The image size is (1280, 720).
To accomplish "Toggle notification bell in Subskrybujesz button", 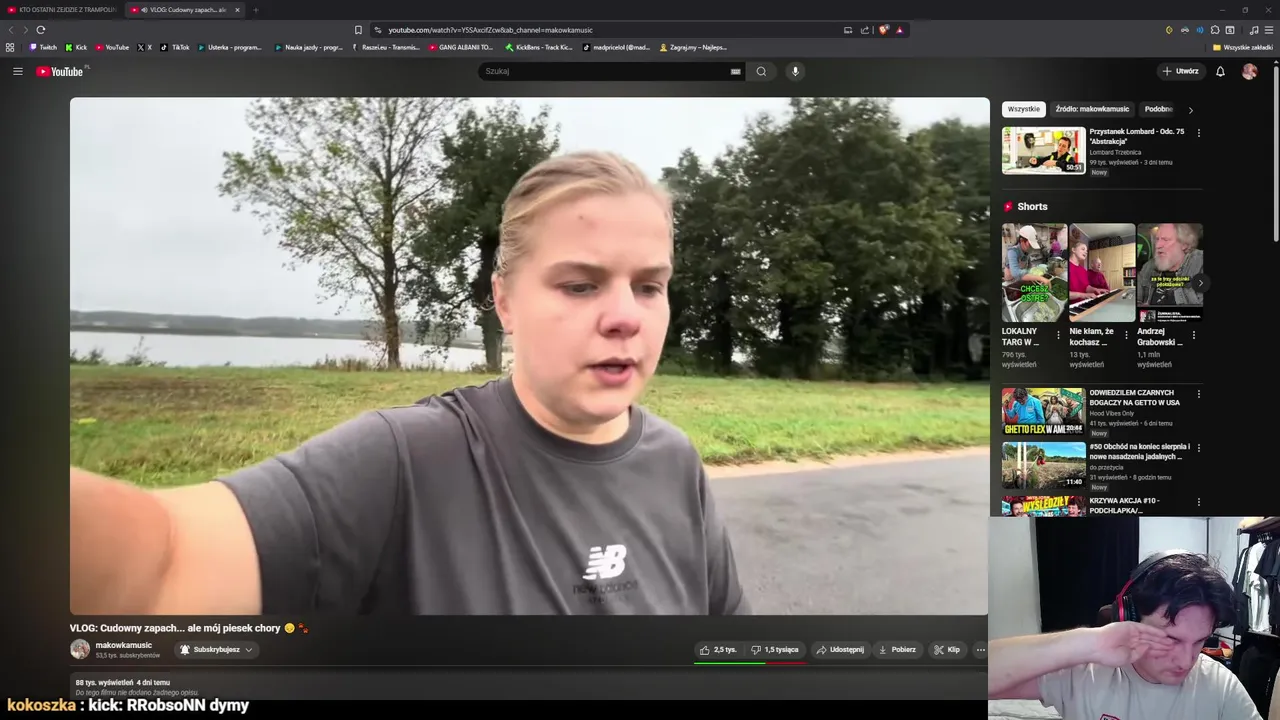I will (185, 650).
